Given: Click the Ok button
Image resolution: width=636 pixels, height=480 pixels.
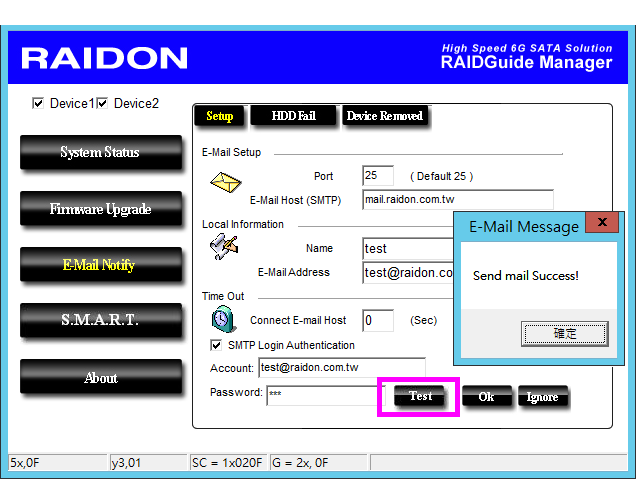Looking at the screenshot, I should click(486, 396).
